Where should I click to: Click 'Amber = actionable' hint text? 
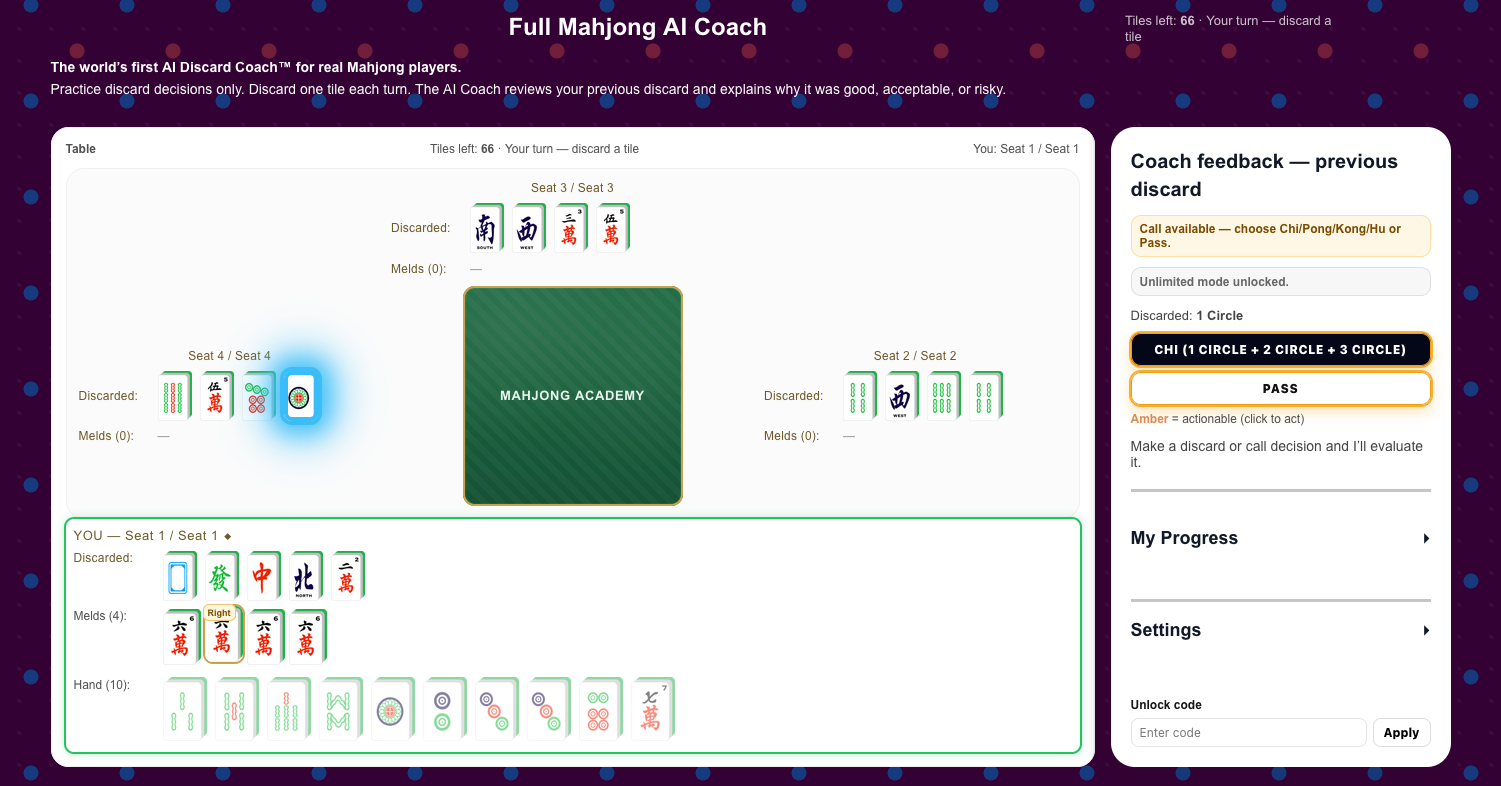[x=1217, y=419]
